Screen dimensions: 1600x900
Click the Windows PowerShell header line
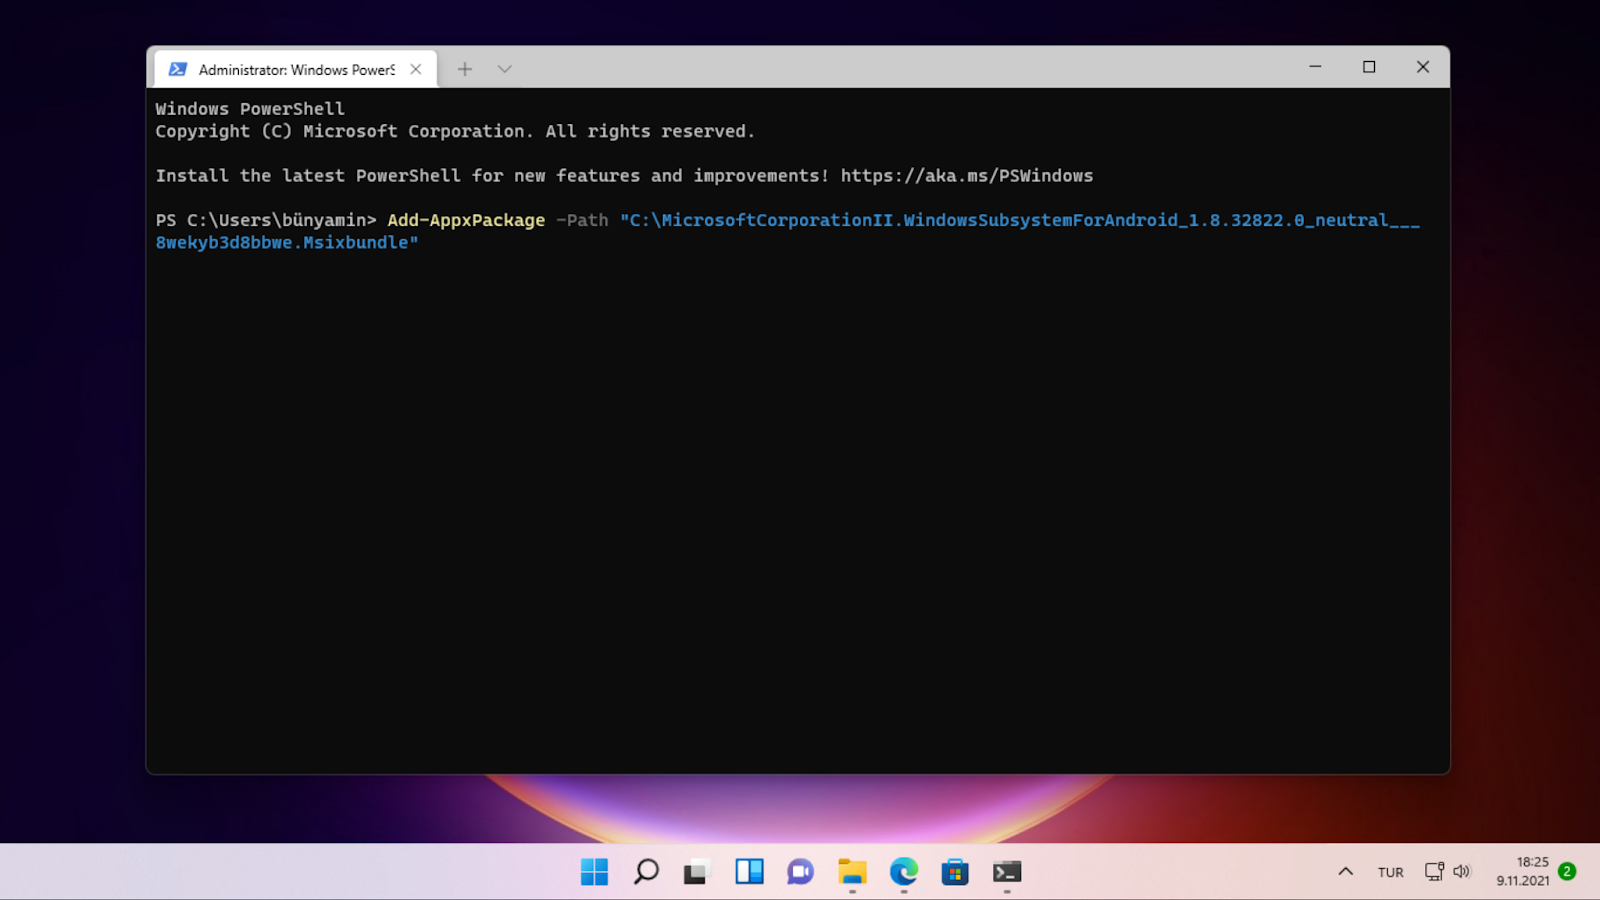250,109
